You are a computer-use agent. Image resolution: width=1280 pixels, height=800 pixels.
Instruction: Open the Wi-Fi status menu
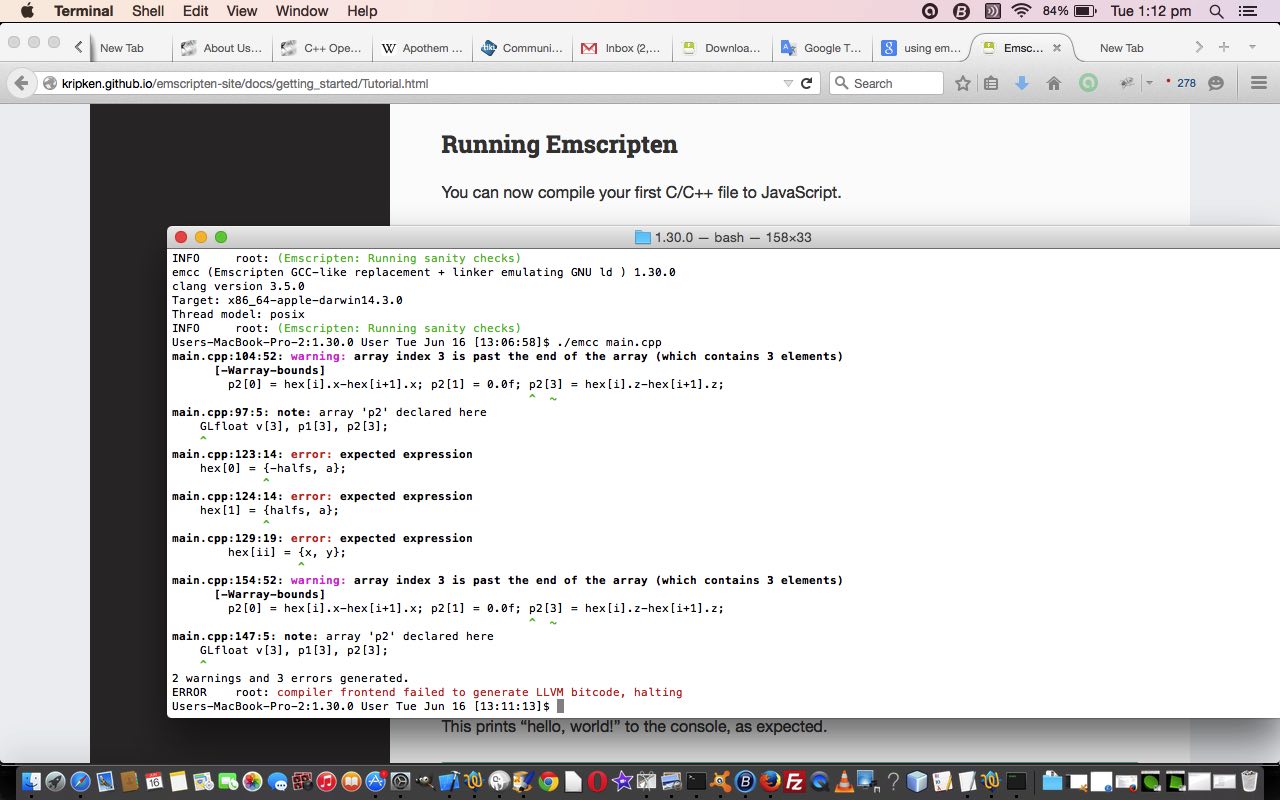point(1021,11)
